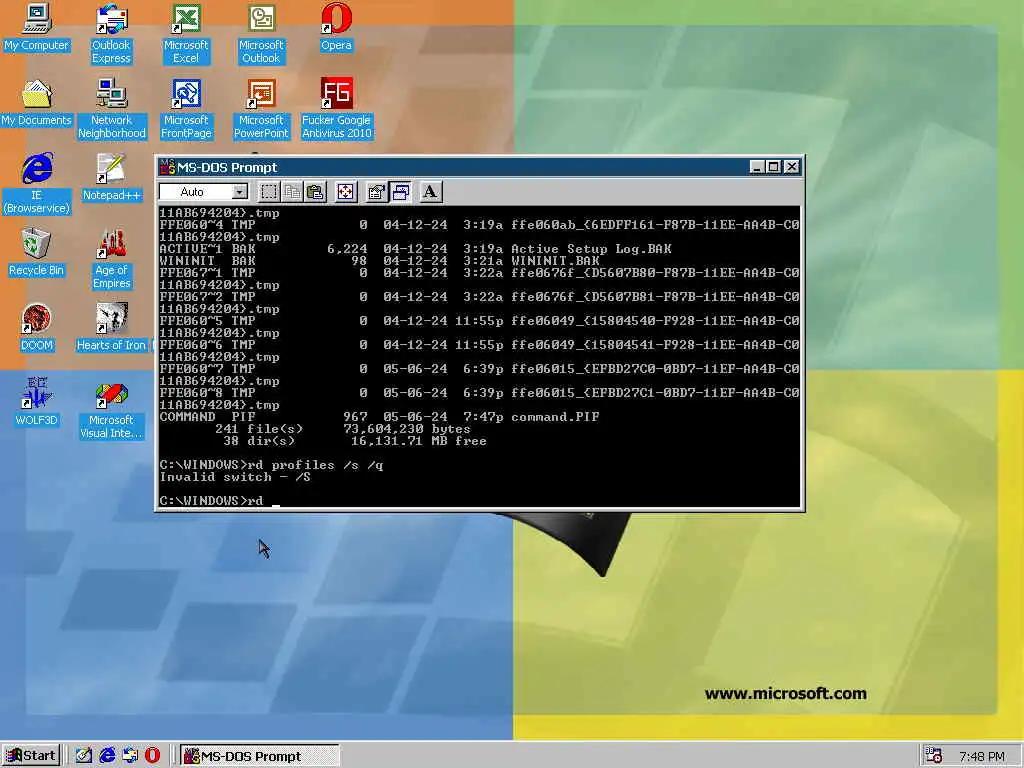The width and height of the screenshot is (1024, 768).
Task: Launch Opera from quick launch bar
Action: pyautogui.click(x=152, y=756)
